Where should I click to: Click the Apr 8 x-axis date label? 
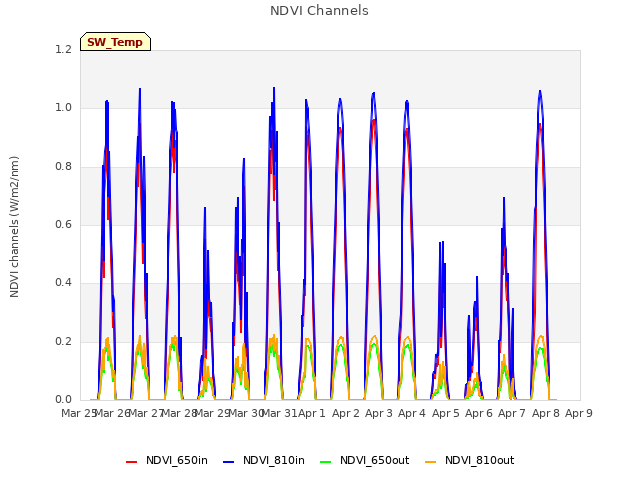545,413
